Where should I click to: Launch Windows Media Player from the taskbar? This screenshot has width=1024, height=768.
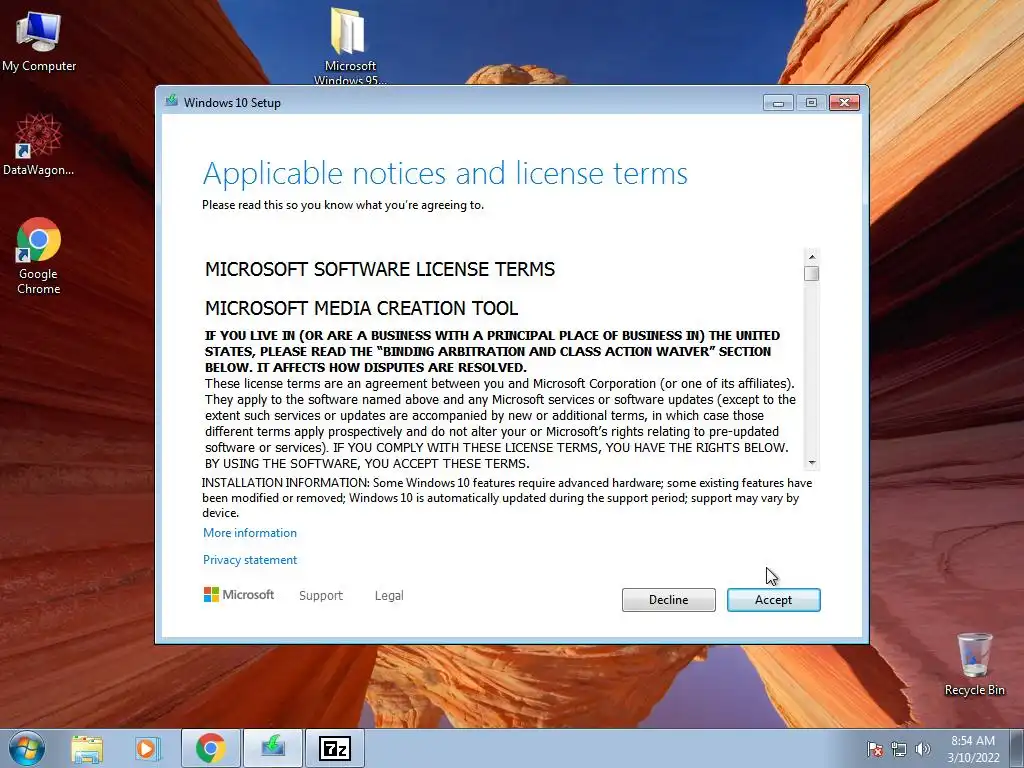(x=147, y=748)
